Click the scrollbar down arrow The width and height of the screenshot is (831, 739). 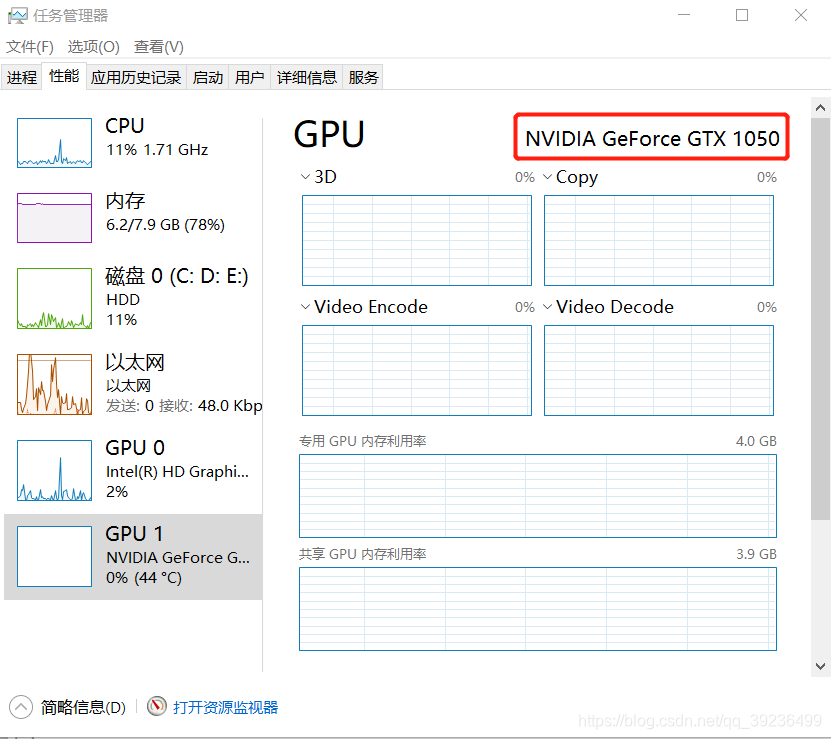click(x=820, y=666)
